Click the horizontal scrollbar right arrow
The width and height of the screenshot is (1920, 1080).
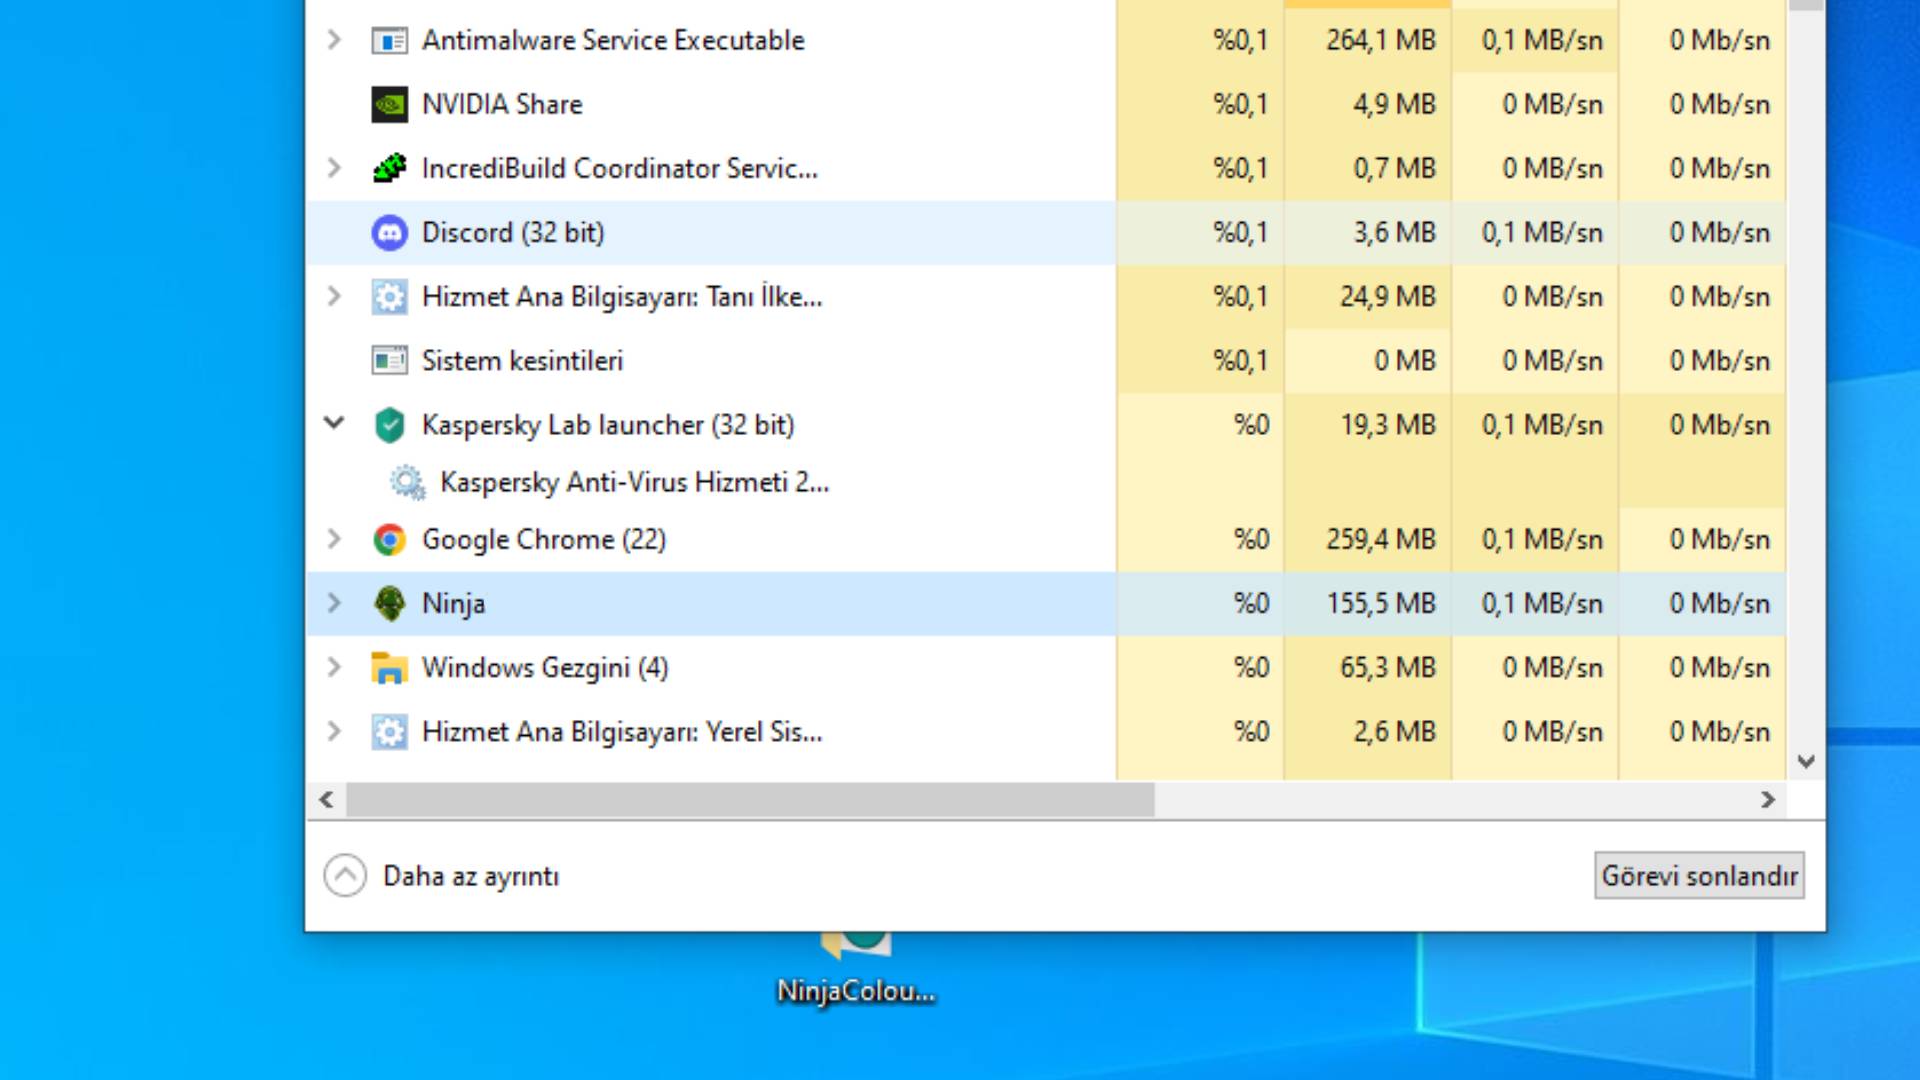(1768, 800)
